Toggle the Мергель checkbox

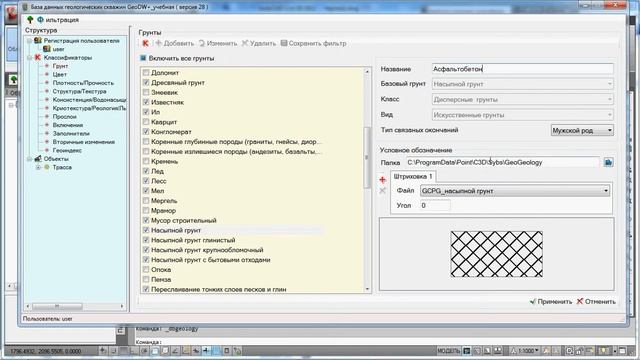point(146,200)
